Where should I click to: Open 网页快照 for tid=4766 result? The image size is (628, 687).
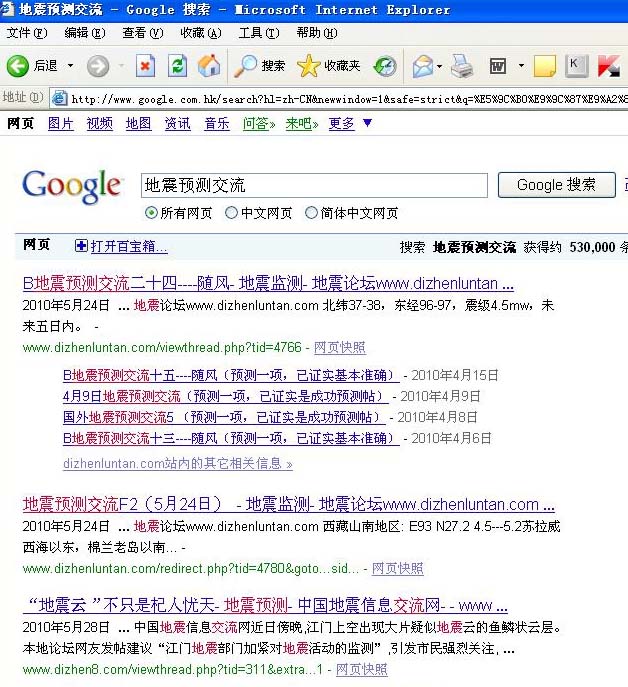[x=340, y=347]
